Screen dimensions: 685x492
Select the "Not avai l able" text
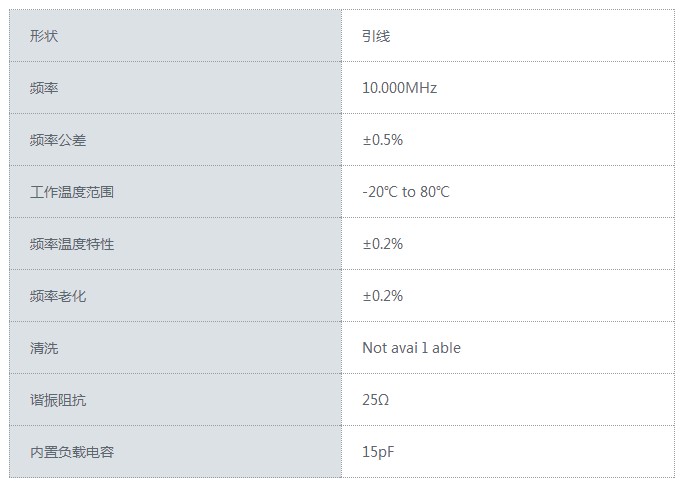(411, 348)
